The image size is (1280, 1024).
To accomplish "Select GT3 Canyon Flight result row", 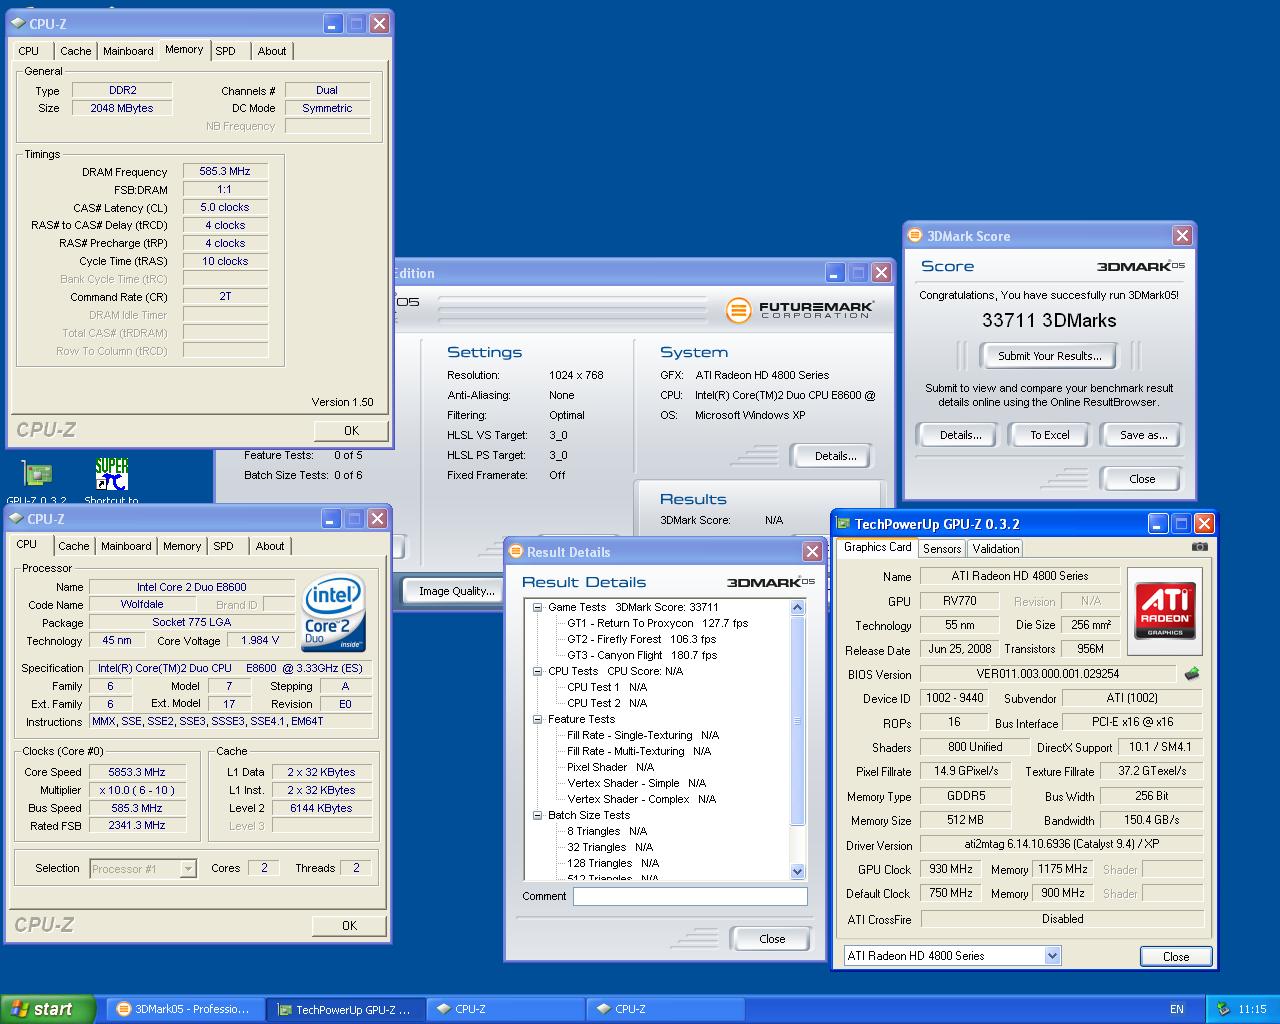I will [x=642, y=655].
